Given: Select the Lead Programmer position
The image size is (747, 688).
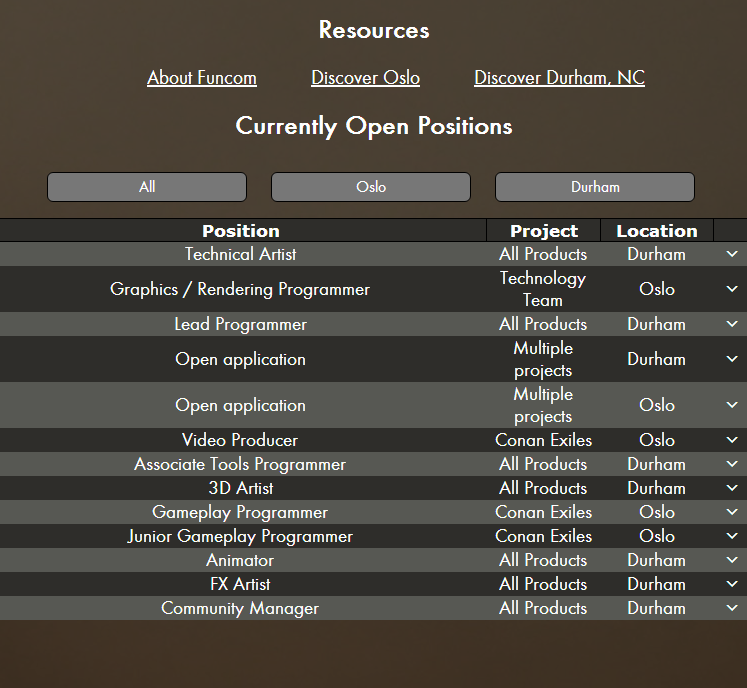Looking at the screenshot, I should (x=240, y=324).
